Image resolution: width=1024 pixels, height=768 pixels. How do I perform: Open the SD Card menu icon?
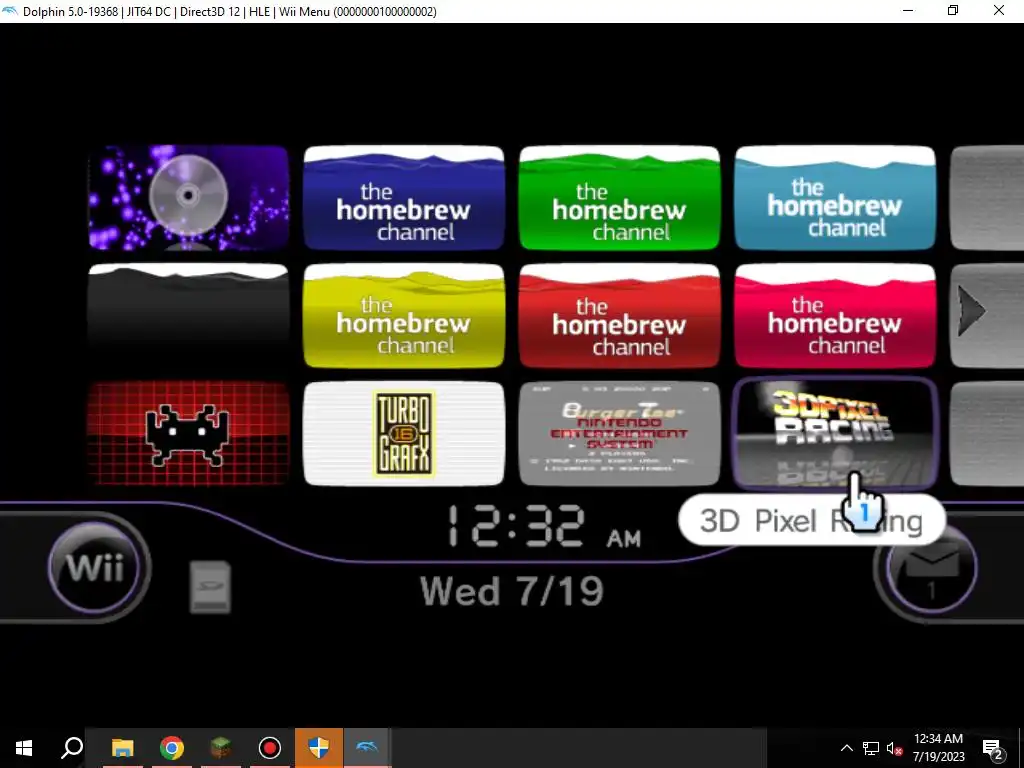click(210, 586)
